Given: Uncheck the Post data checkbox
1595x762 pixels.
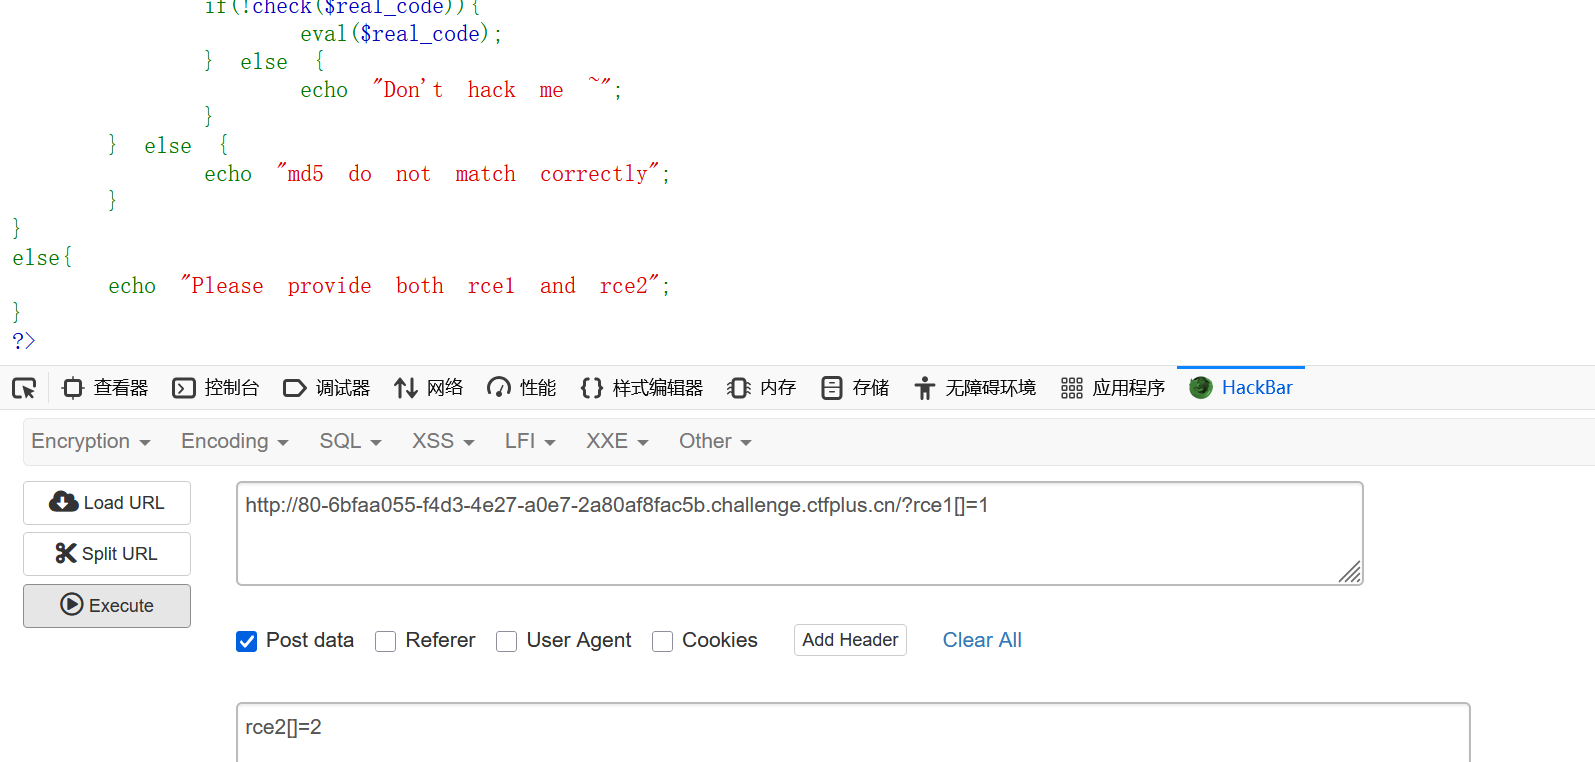Looking at the screenshot, I should pos(247,641).
